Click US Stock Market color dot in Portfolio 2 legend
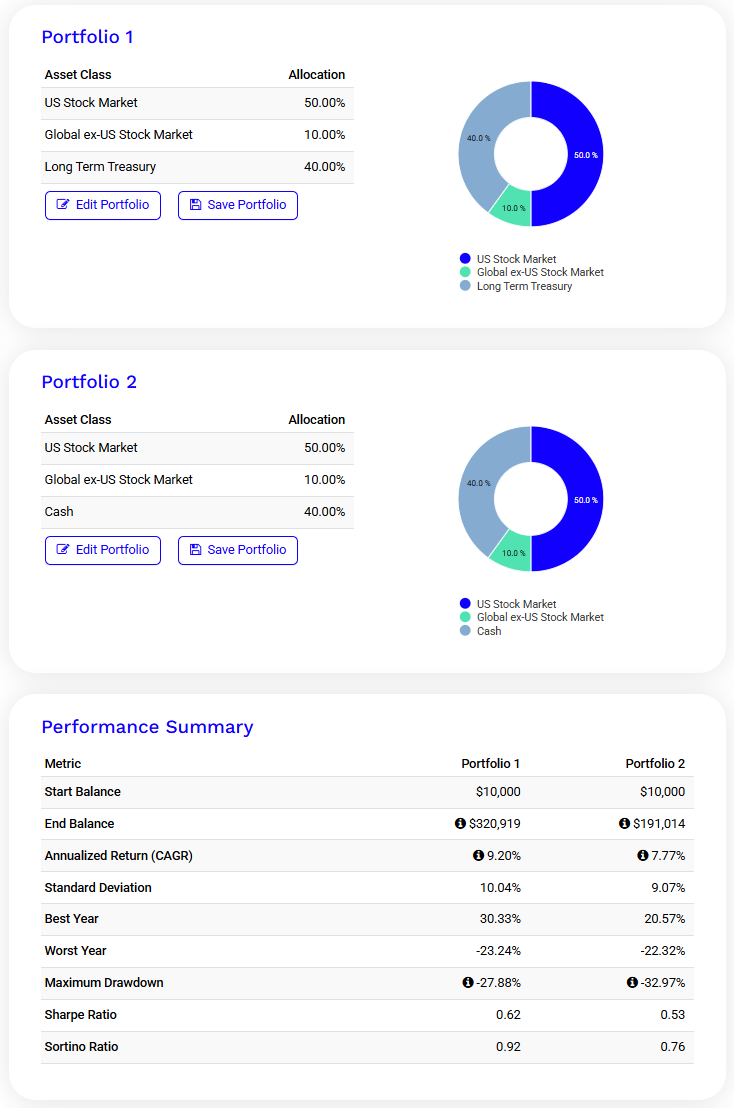 point(465,604)
